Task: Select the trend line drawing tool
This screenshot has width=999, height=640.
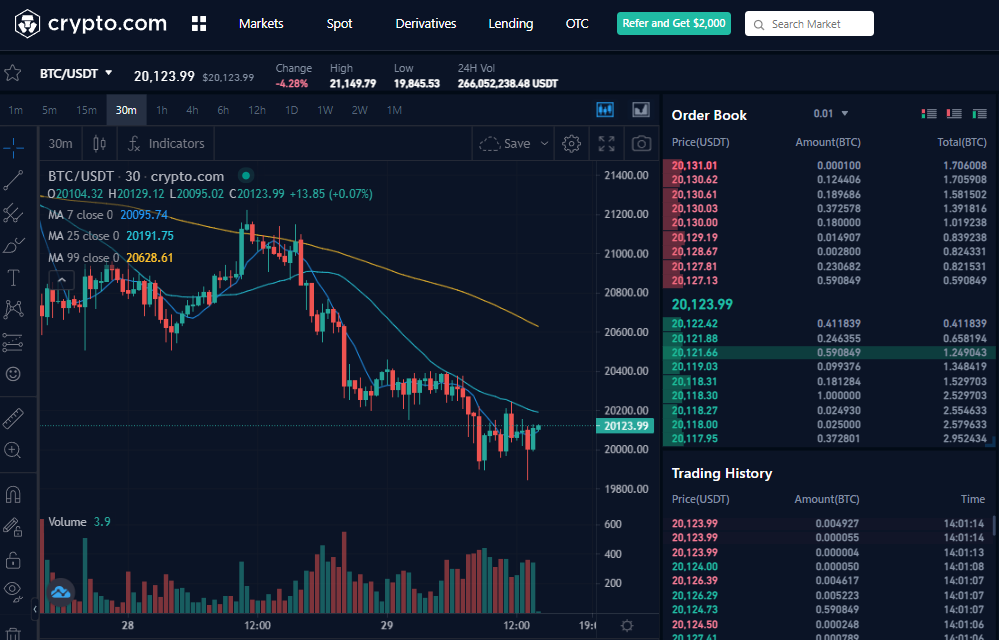Action: click(x=13, y=180)
